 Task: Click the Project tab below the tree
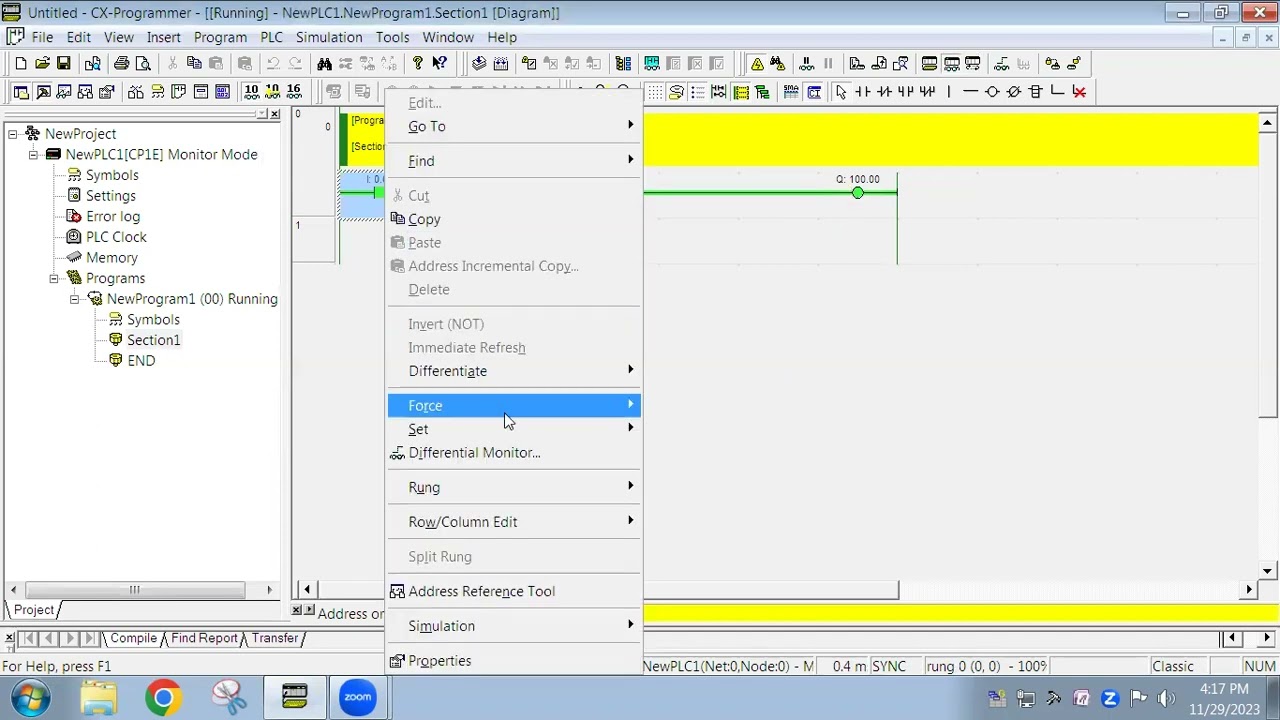[x=33, y=610]
